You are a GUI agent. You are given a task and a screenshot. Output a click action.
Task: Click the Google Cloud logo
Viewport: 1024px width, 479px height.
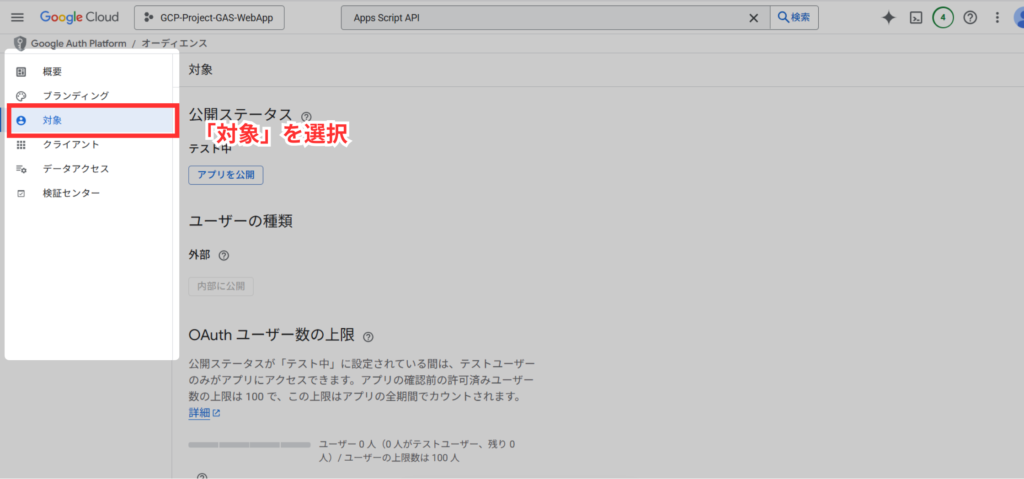[79, 18]
